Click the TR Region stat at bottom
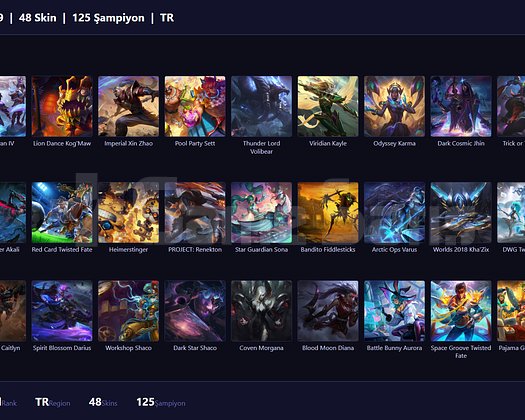 click(x=53, y=402)
